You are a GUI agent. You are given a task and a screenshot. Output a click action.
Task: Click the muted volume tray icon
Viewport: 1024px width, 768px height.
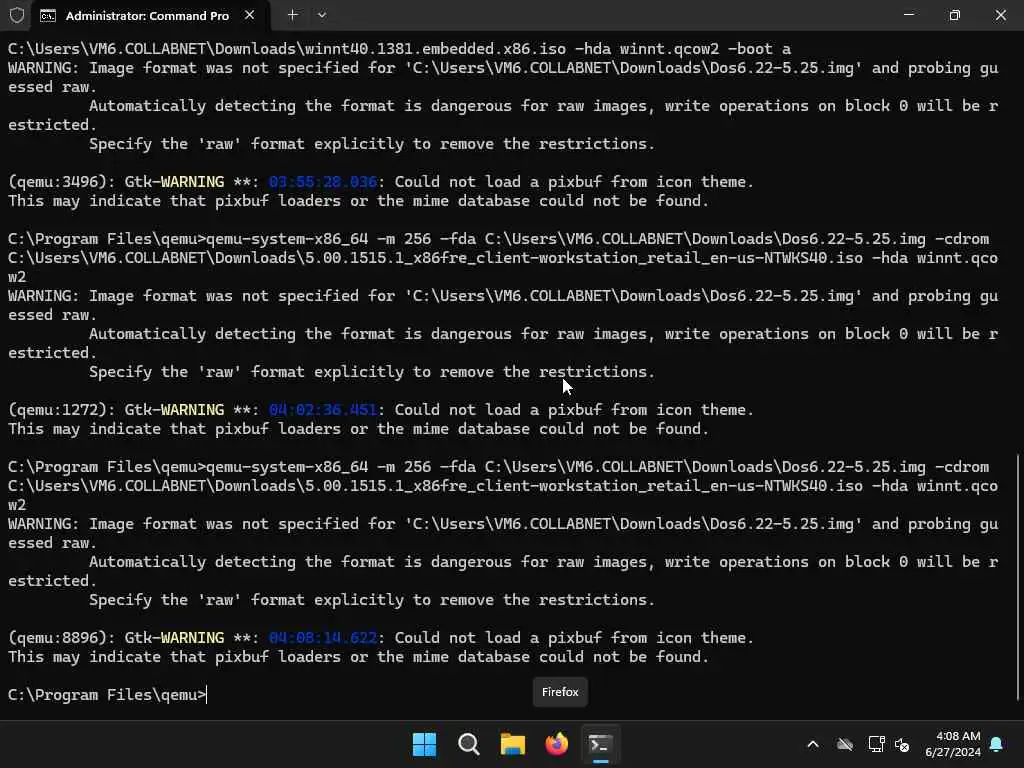(902, 744)
